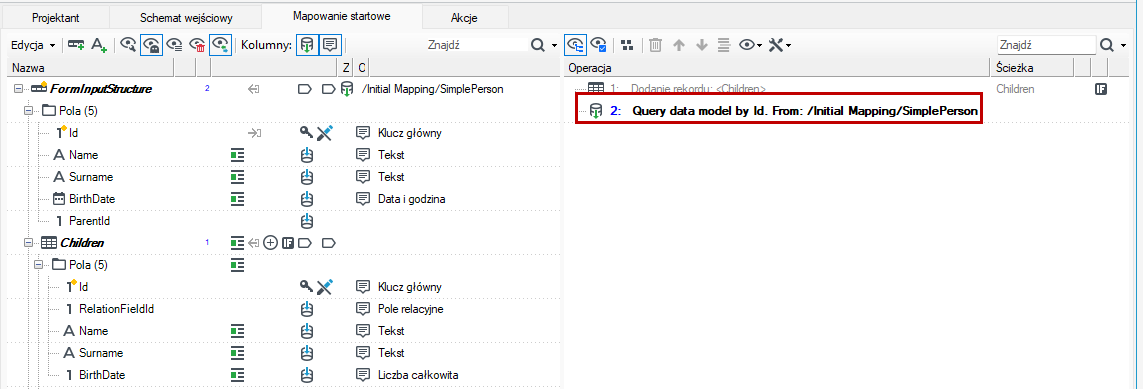Toggle the eye with list view filter
The image size is (1143, 389).
pos(175,45)
